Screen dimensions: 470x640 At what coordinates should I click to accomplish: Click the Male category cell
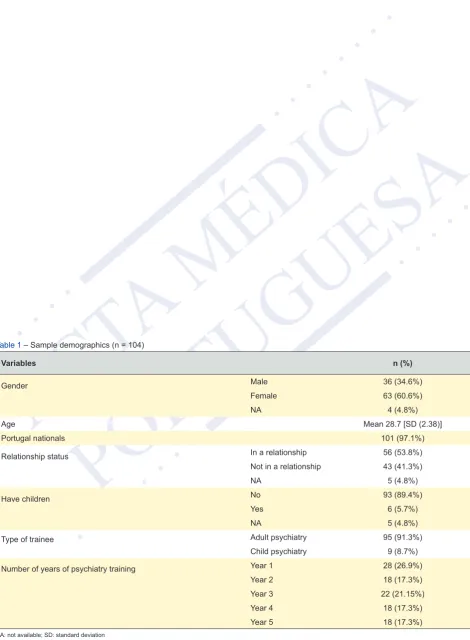[x=259, y=382]
